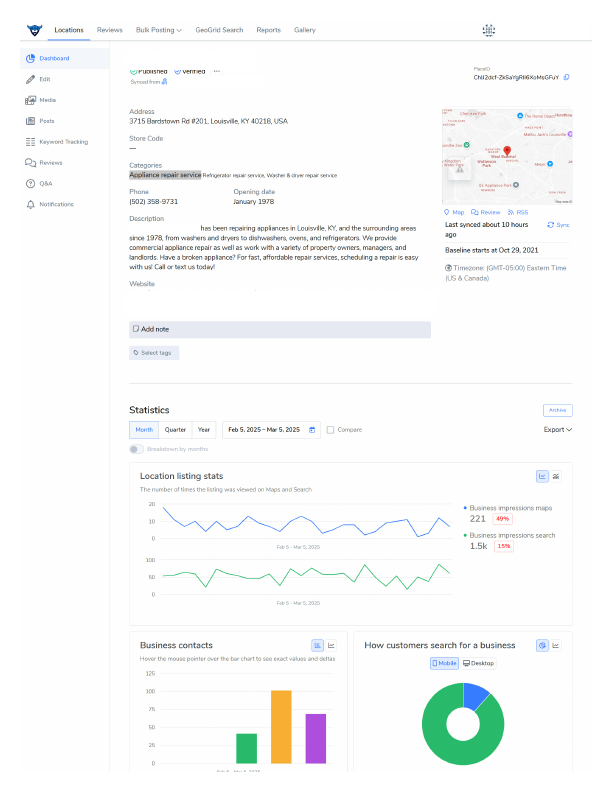Screen dimensions: 612x792
Task: Click the Reviews speech bubbles icon in the sidebar
Action: tap(30, 163)
